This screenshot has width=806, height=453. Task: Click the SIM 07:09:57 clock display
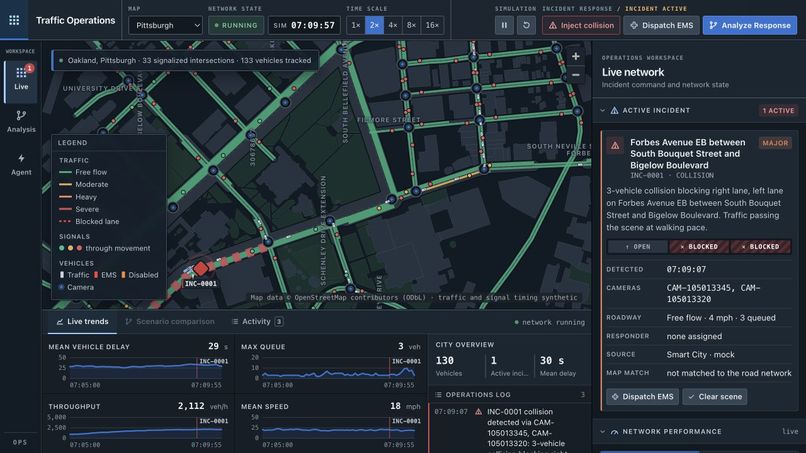click(304, 25)
